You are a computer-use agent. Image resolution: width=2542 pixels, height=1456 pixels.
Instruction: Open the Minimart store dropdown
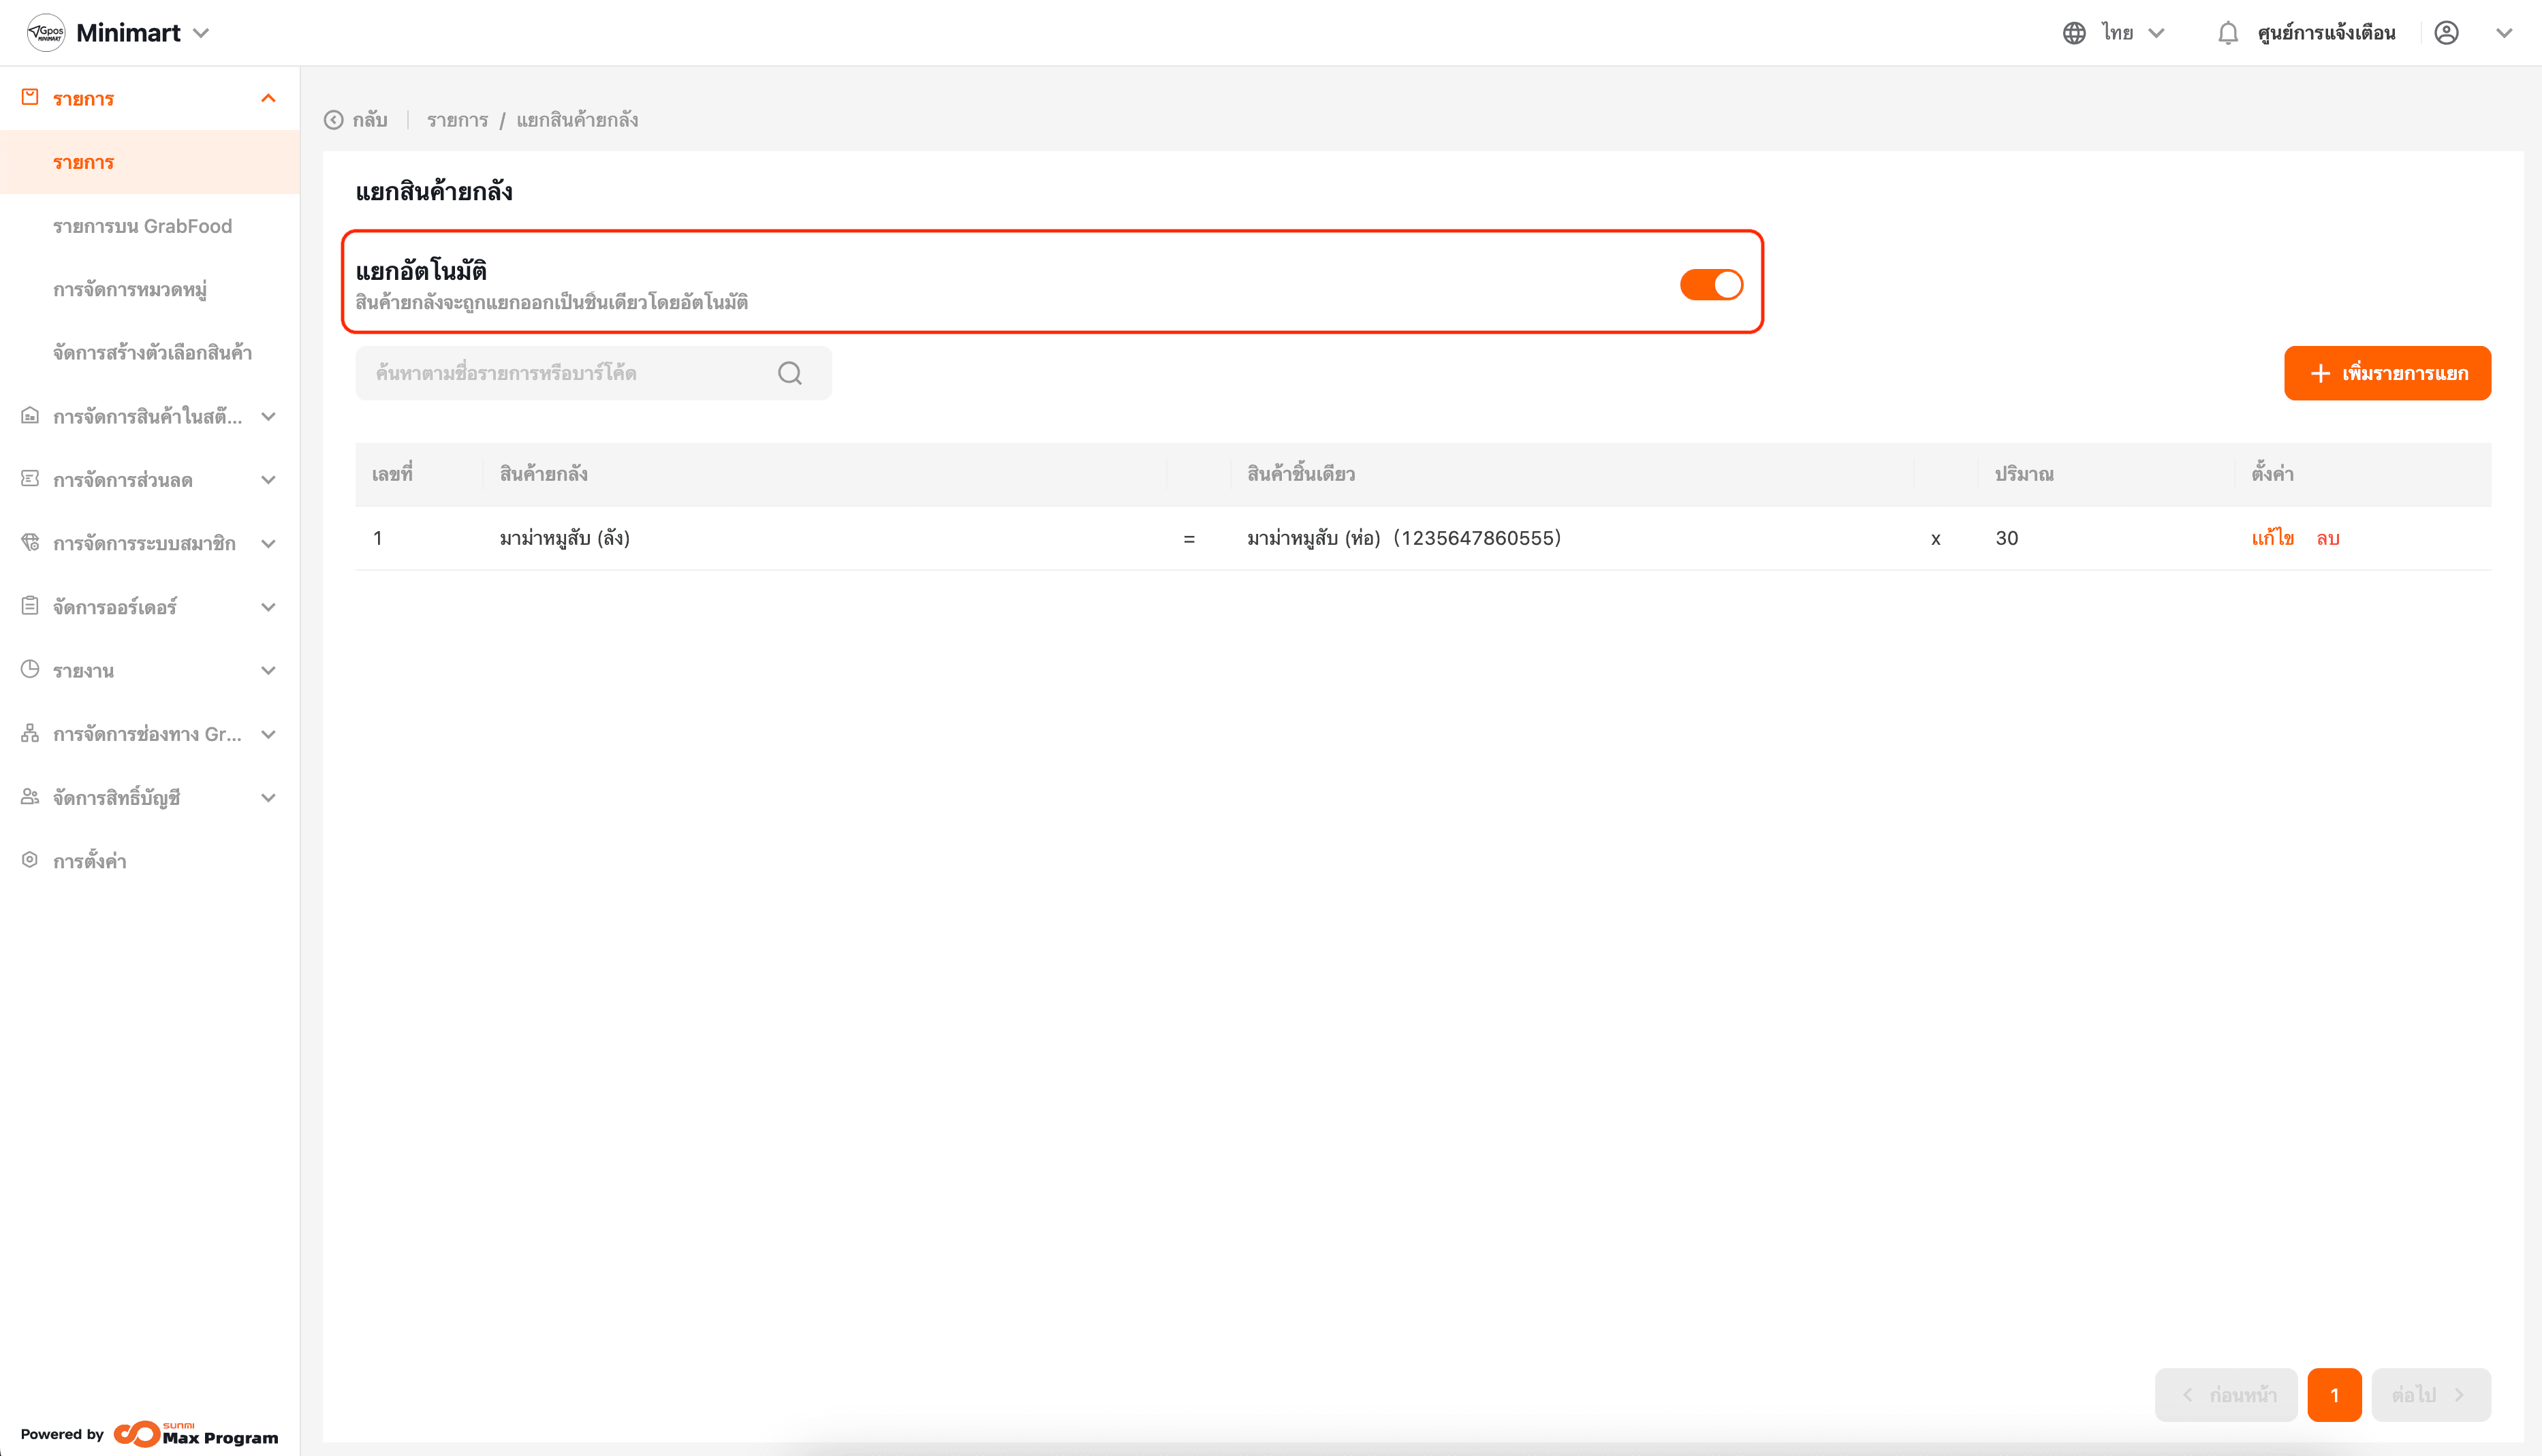pos(201,33)
